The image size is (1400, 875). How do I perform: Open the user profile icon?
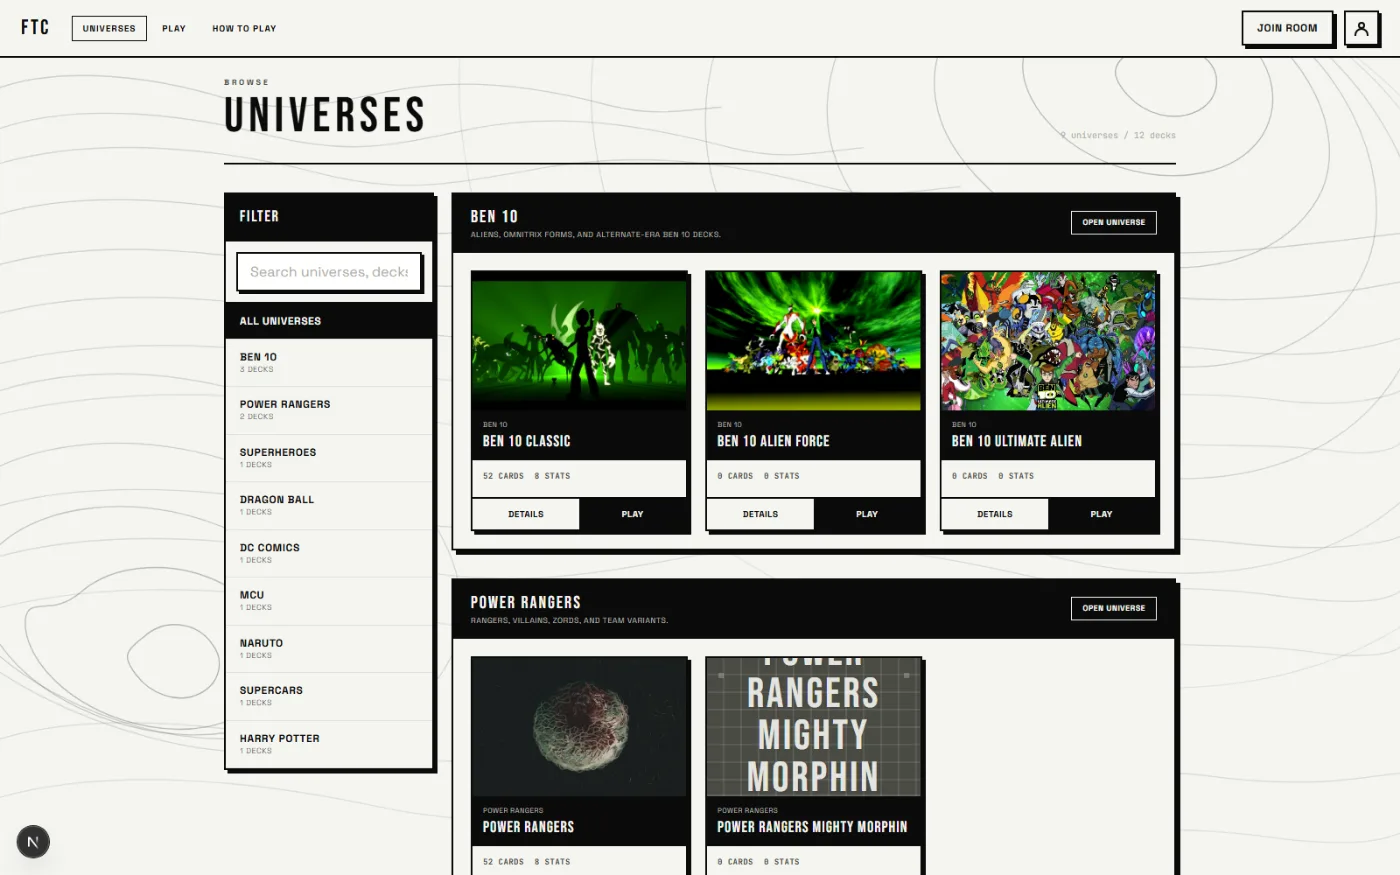[1361, 28]
